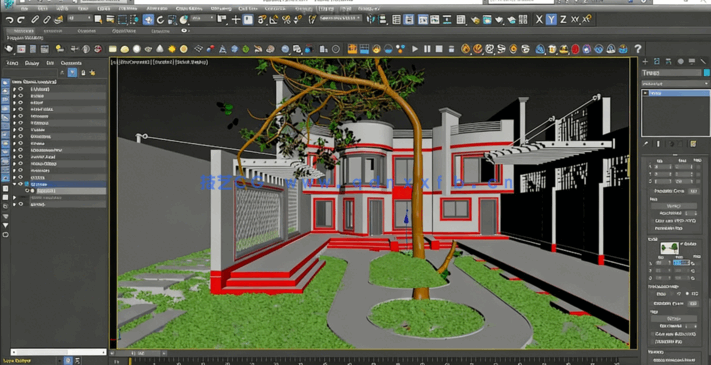The image size is (711, 365).
Task: Activate the Select and Link tool
Action: 35,19
